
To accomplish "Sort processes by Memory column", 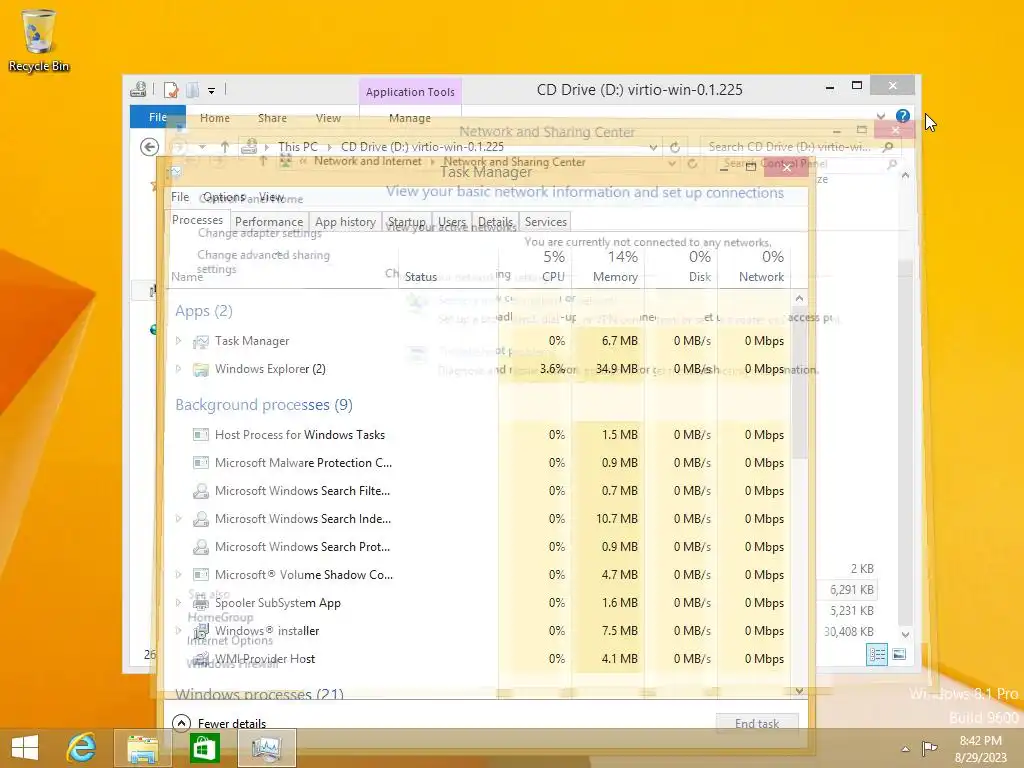I will (609, 266).
